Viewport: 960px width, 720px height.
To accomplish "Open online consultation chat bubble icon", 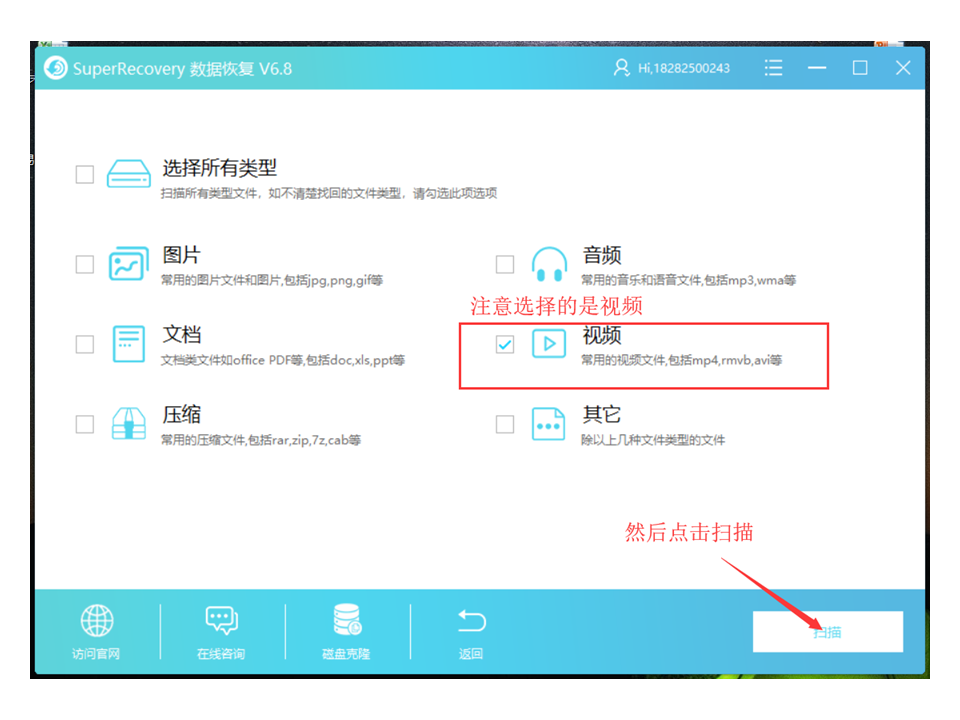I will 222,621.
